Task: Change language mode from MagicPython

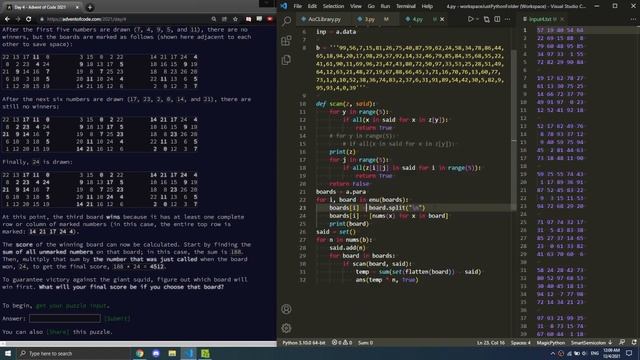Action: (550, 342)
